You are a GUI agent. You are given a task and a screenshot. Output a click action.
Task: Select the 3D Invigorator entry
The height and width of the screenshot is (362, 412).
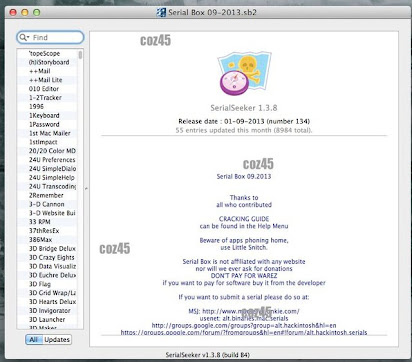pos(47,311)
